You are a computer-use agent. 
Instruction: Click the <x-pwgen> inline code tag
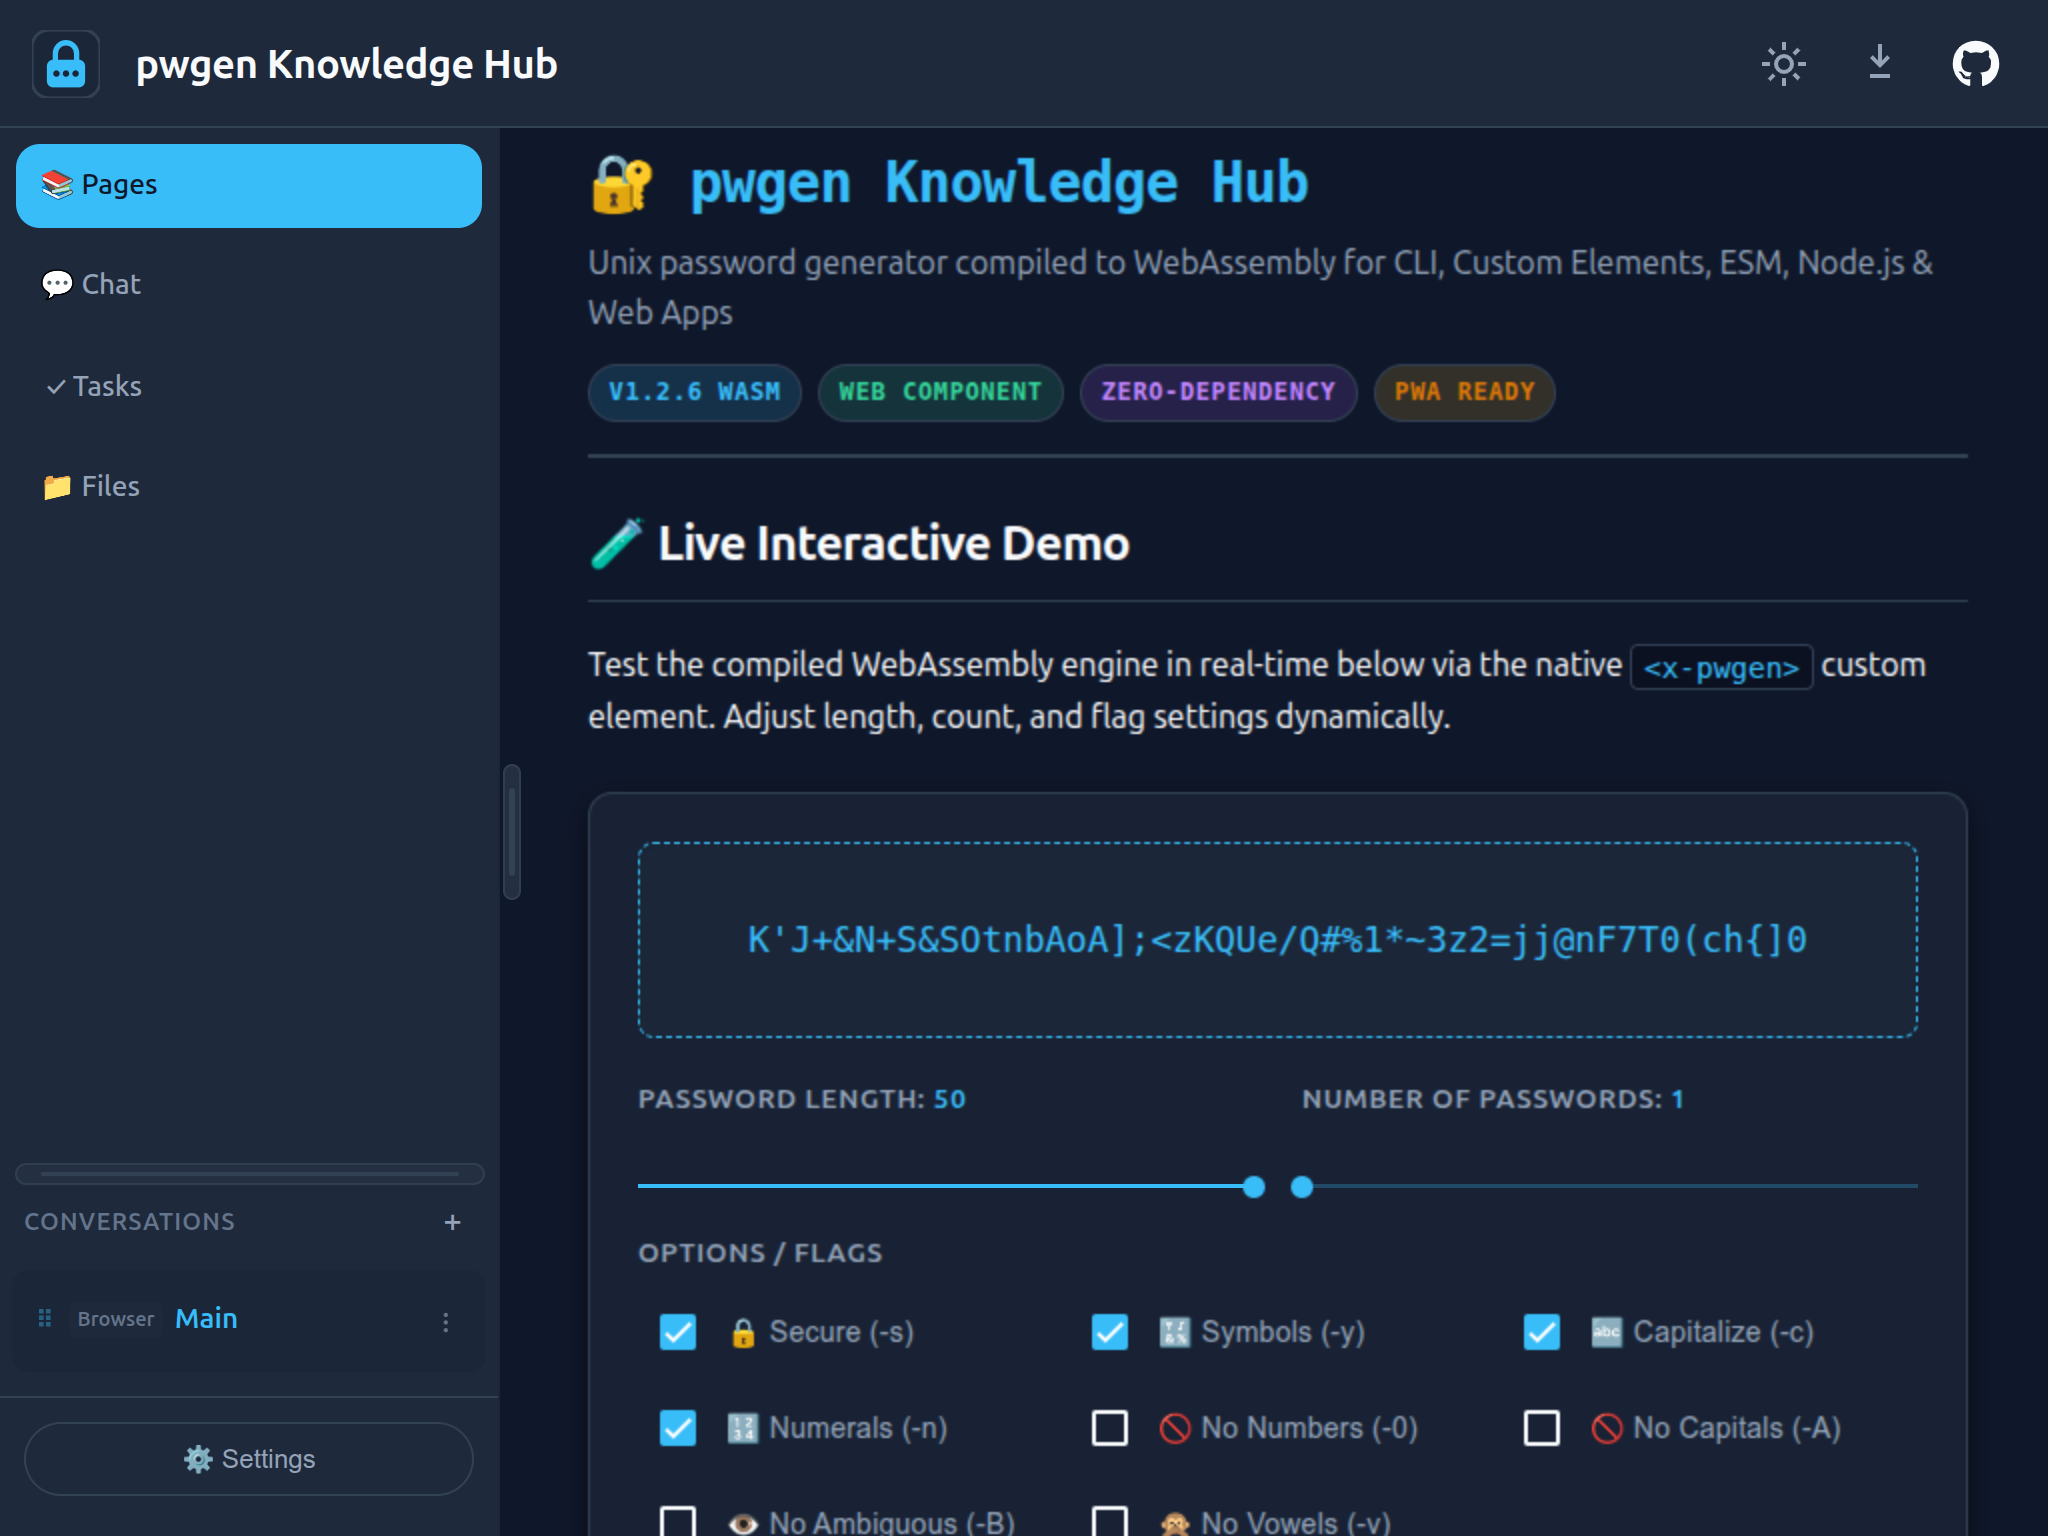1721,667
